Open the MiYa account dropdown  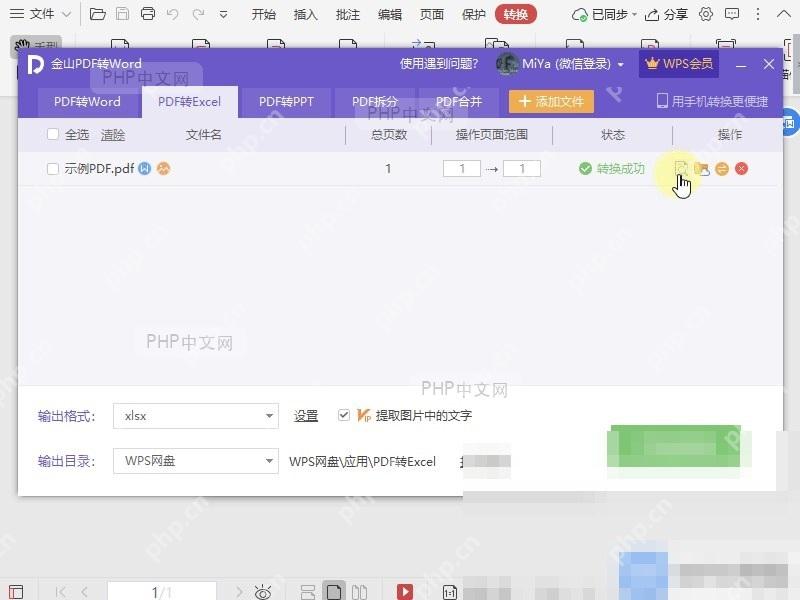coord(560,64)
